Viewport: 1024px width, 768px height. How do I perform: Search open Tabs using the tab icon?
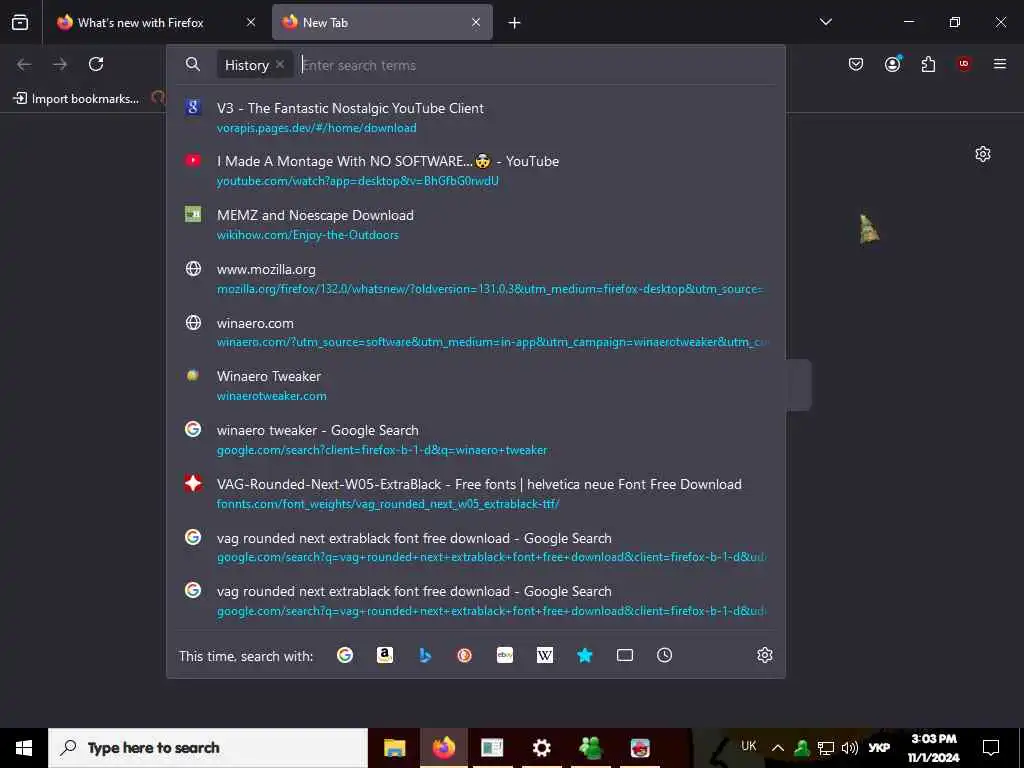tap(625, 655)
